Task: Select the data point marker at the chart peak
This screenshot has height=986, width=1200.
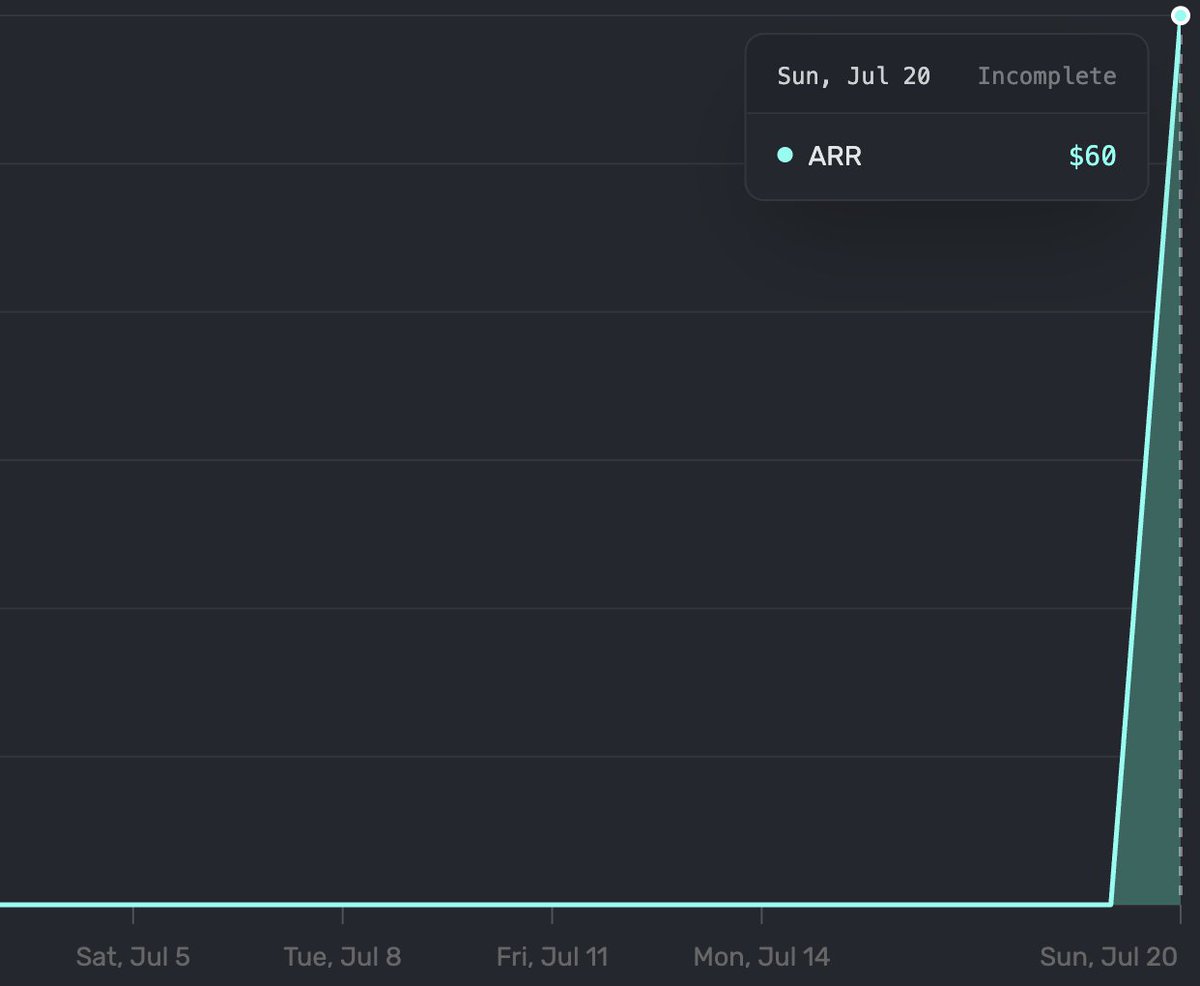Action: click(1180, 15)
